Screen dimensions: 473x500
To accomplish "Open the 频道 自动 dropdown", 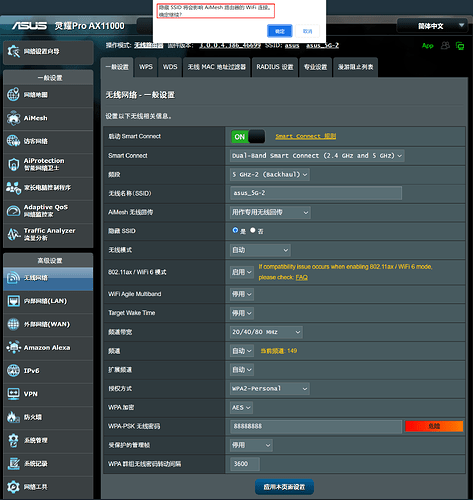I will click(242, 351).
